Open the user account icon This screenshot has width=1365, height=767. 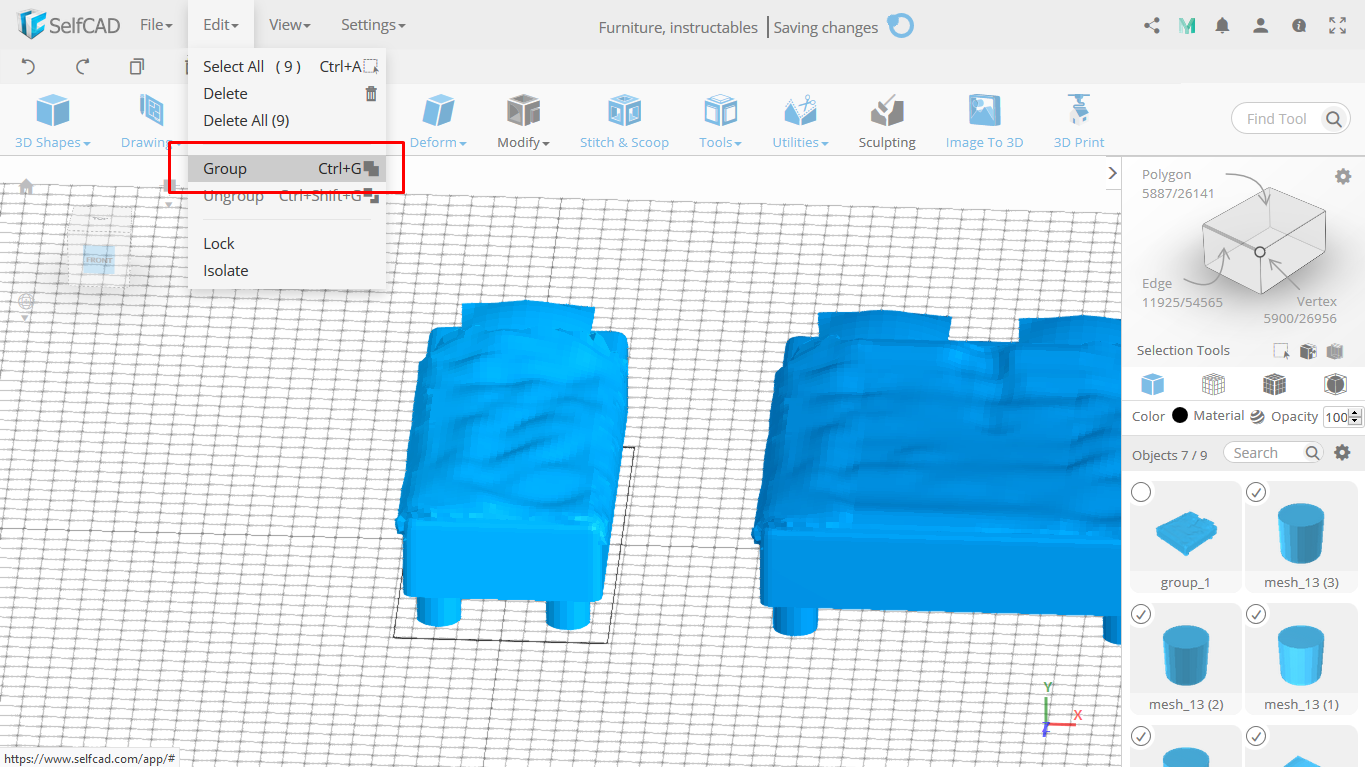[1261, 26]
